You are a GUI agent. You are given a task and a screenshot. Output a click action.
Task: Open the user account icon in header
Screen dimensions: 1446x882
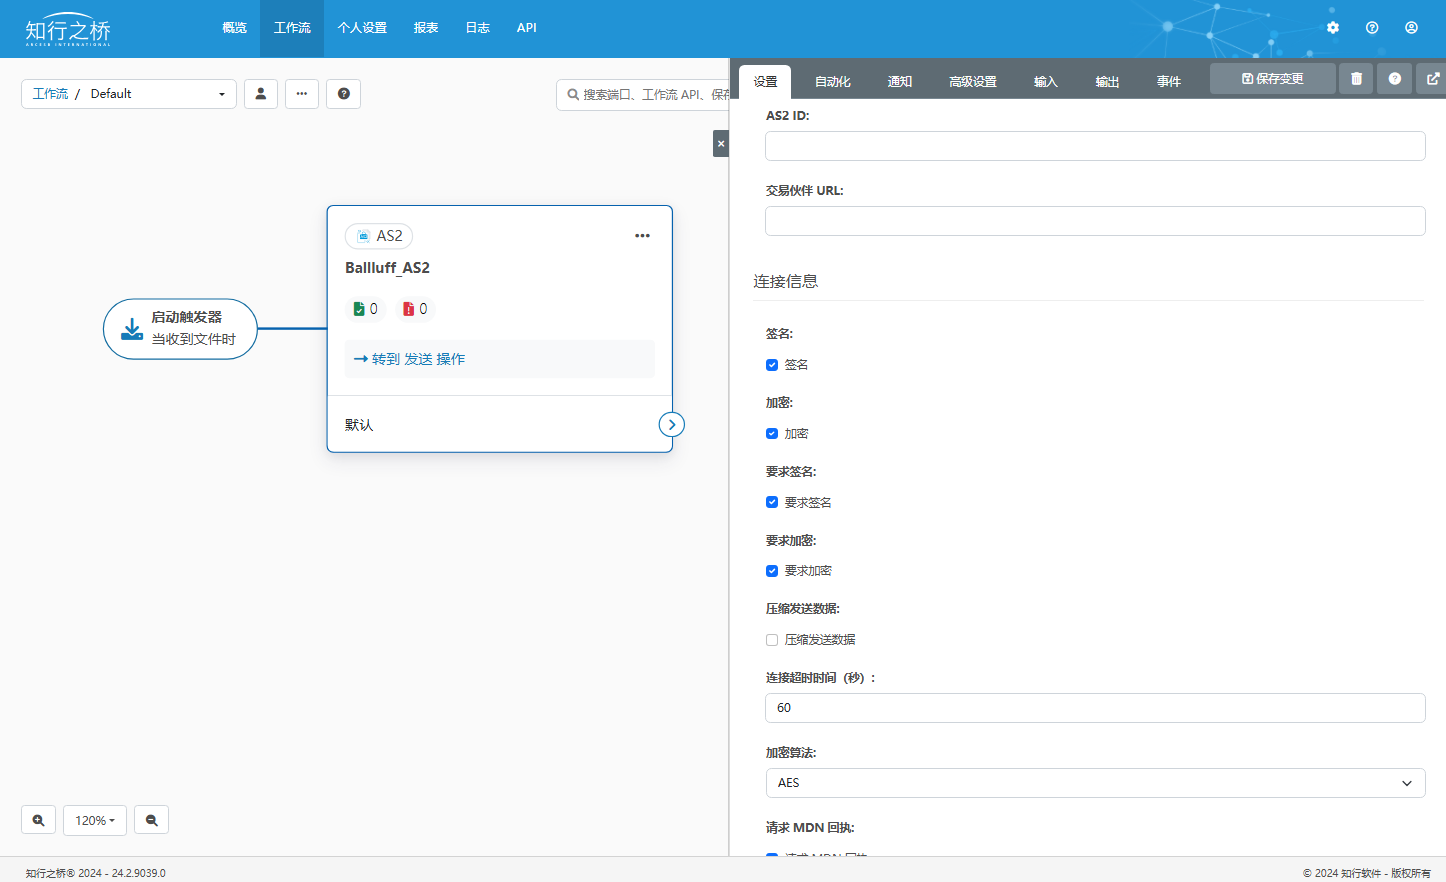1411,28
